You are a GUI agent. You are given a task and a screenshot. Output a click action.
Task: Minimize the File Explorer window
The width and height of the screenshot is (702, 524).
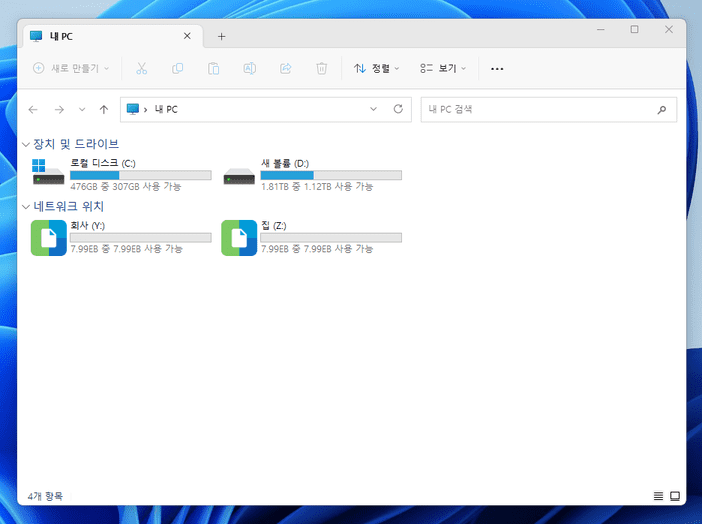point(601,30)
